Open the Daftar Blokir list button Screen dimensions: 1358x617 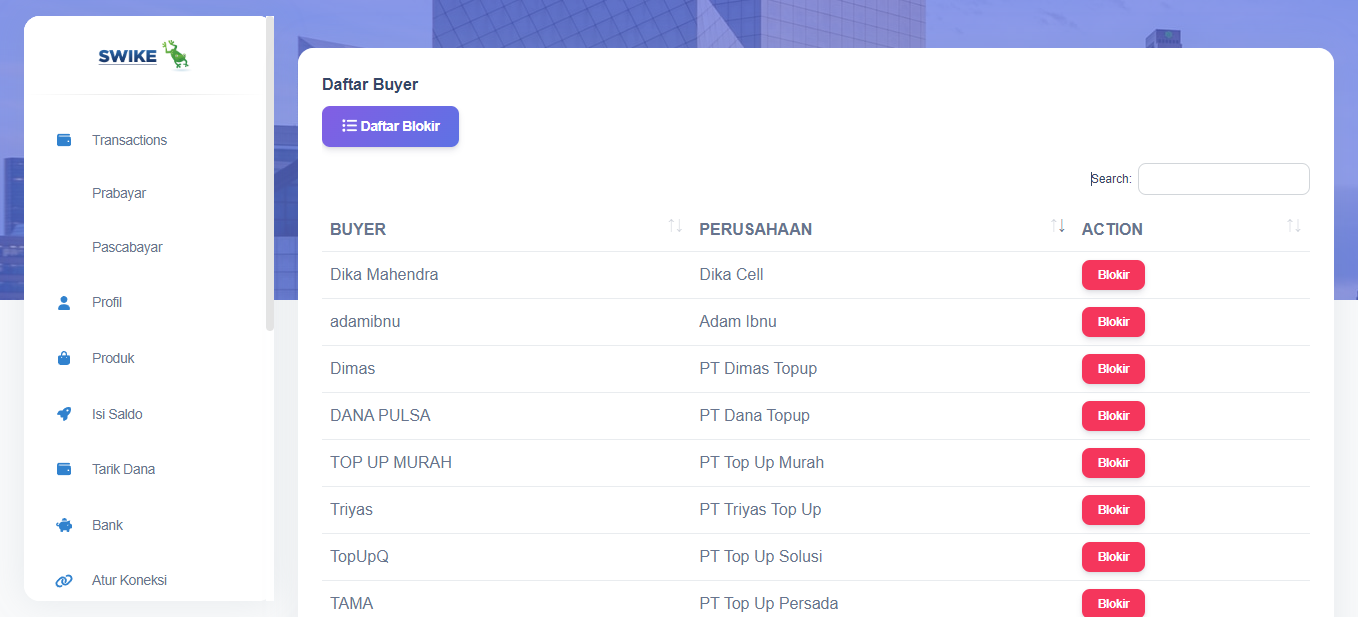tap(390, 126)
